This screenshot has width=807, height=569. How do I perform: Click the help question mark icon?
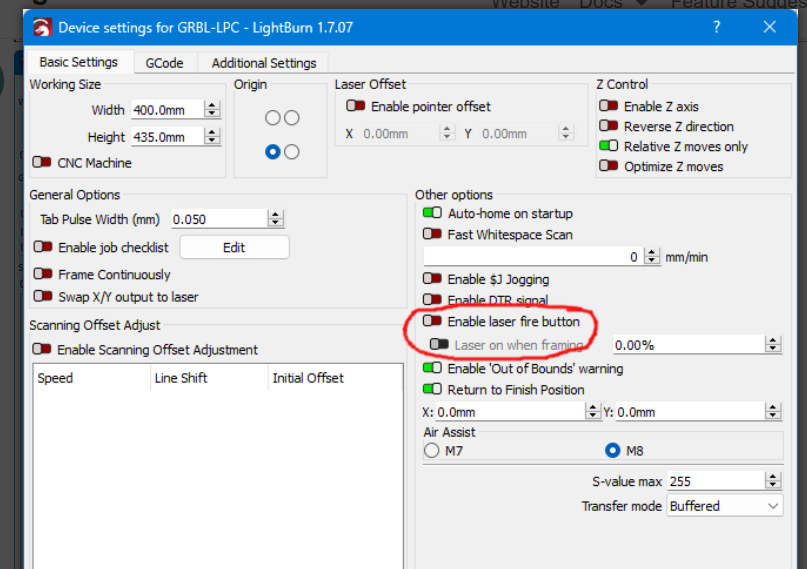tap(716, 27)
